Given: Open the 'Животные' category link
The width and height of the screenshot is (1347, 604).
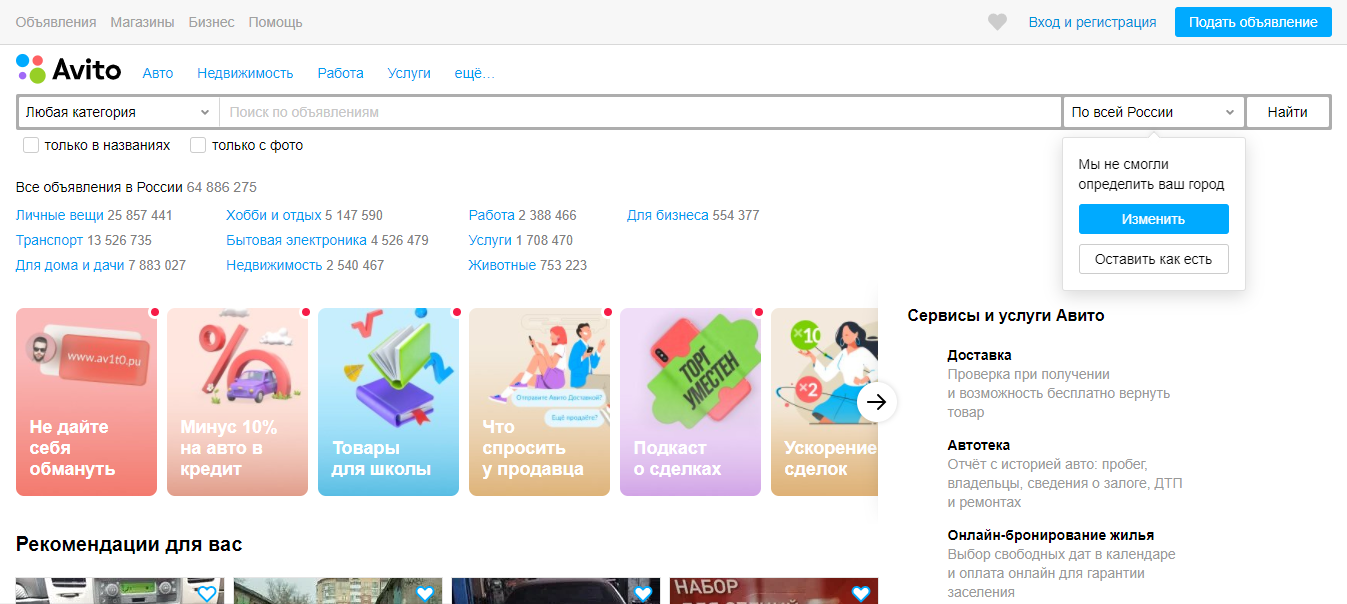Looking at the screenshot, I should (502, 265).
